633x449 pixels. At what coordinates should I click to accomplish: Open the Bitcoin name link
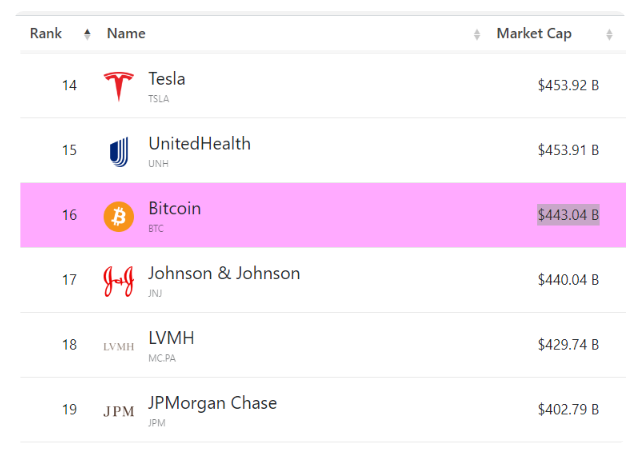175,209
